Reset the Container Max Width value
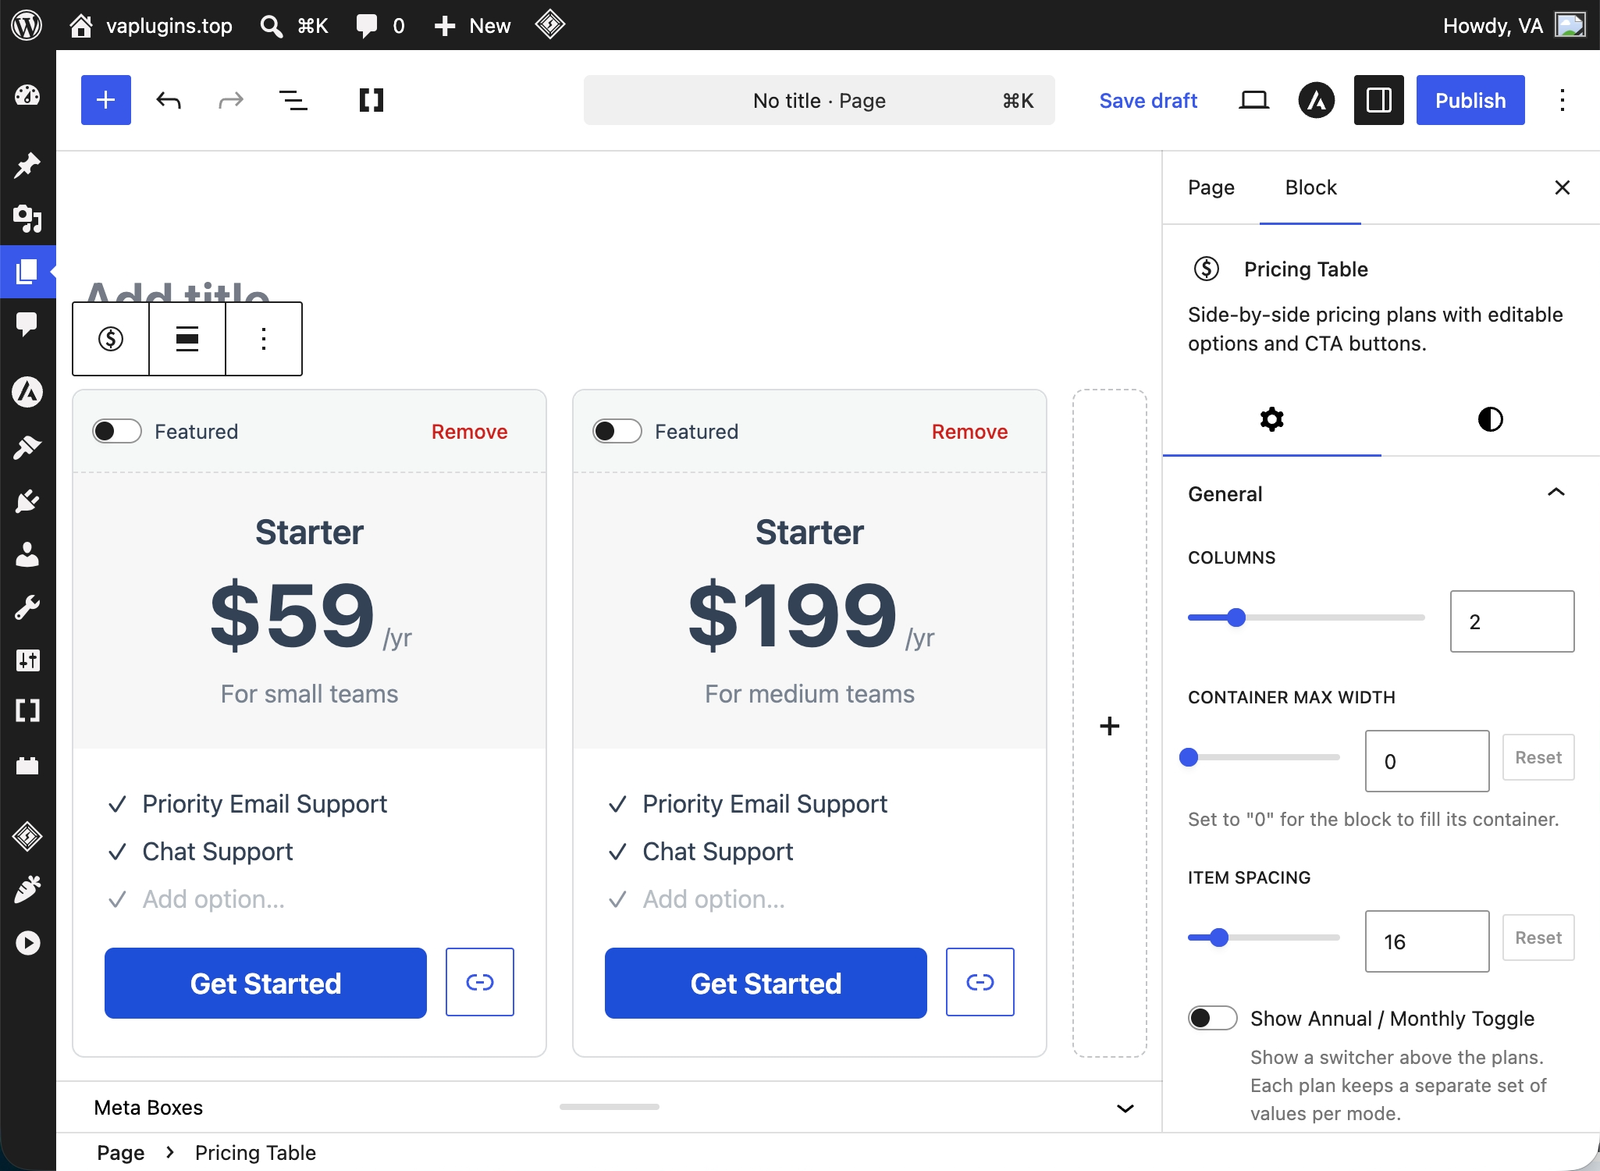 click(x=1538, y=758)
